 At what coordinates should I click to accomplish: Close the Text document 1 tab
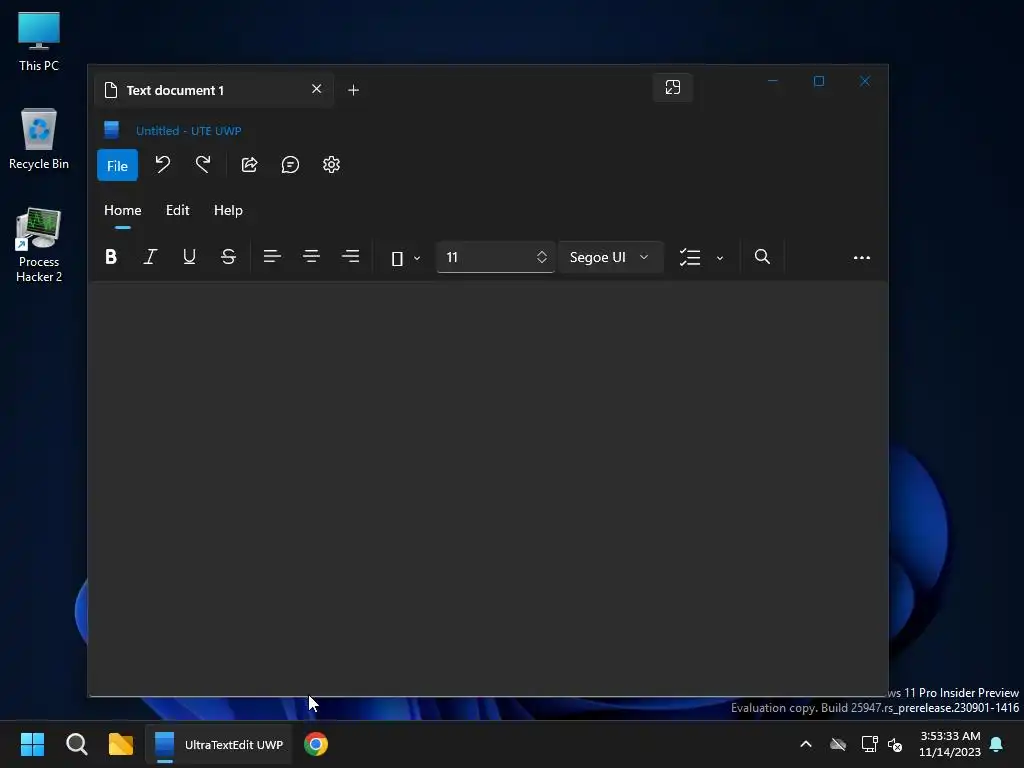(317, 89)
